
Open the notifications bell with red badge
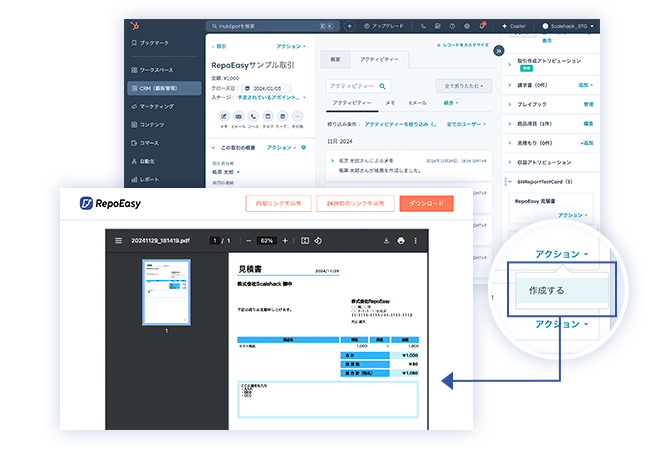click(x=482, y=26)
